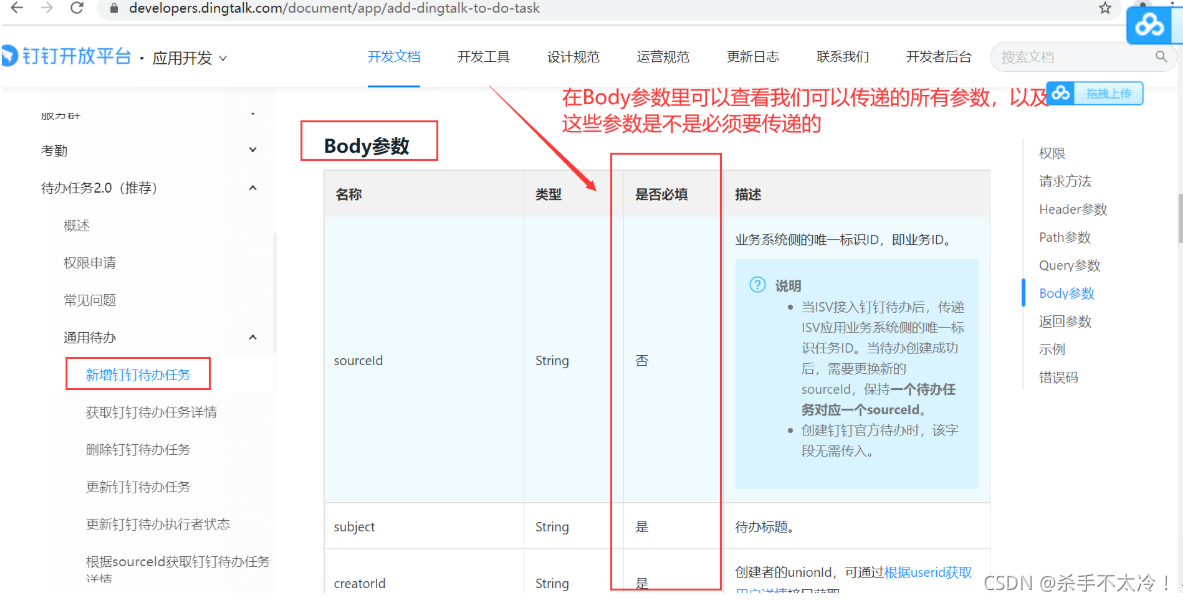Jump to Header参数 in the page outline

[x=1073, y=210]
